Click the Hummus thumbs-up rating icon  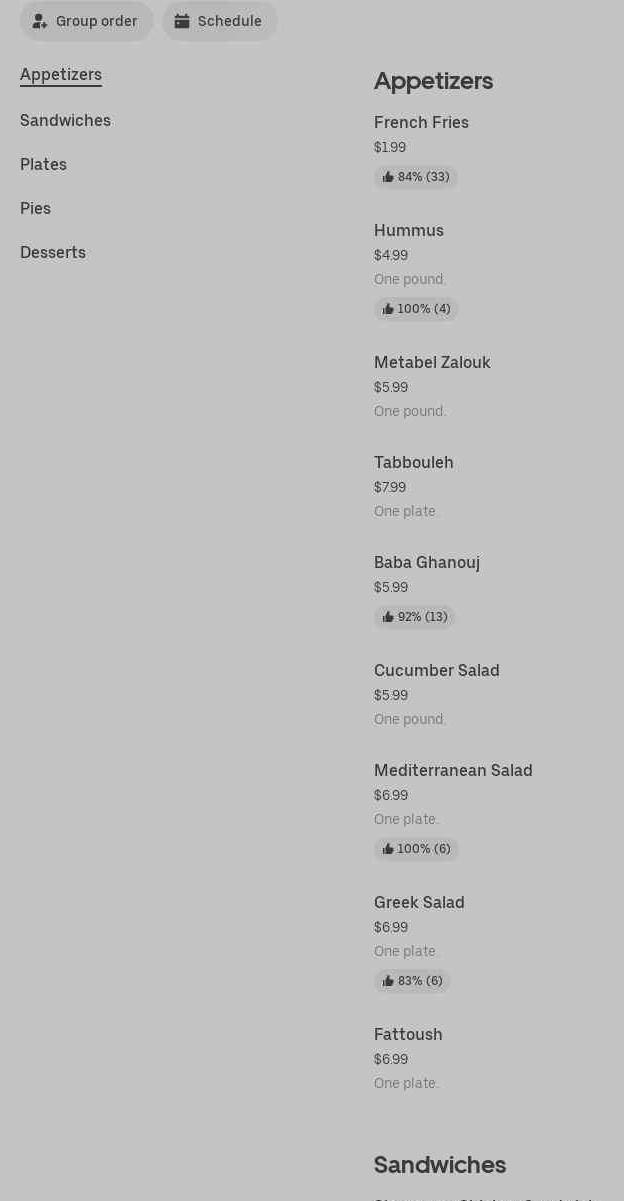[x=388, y=309]
